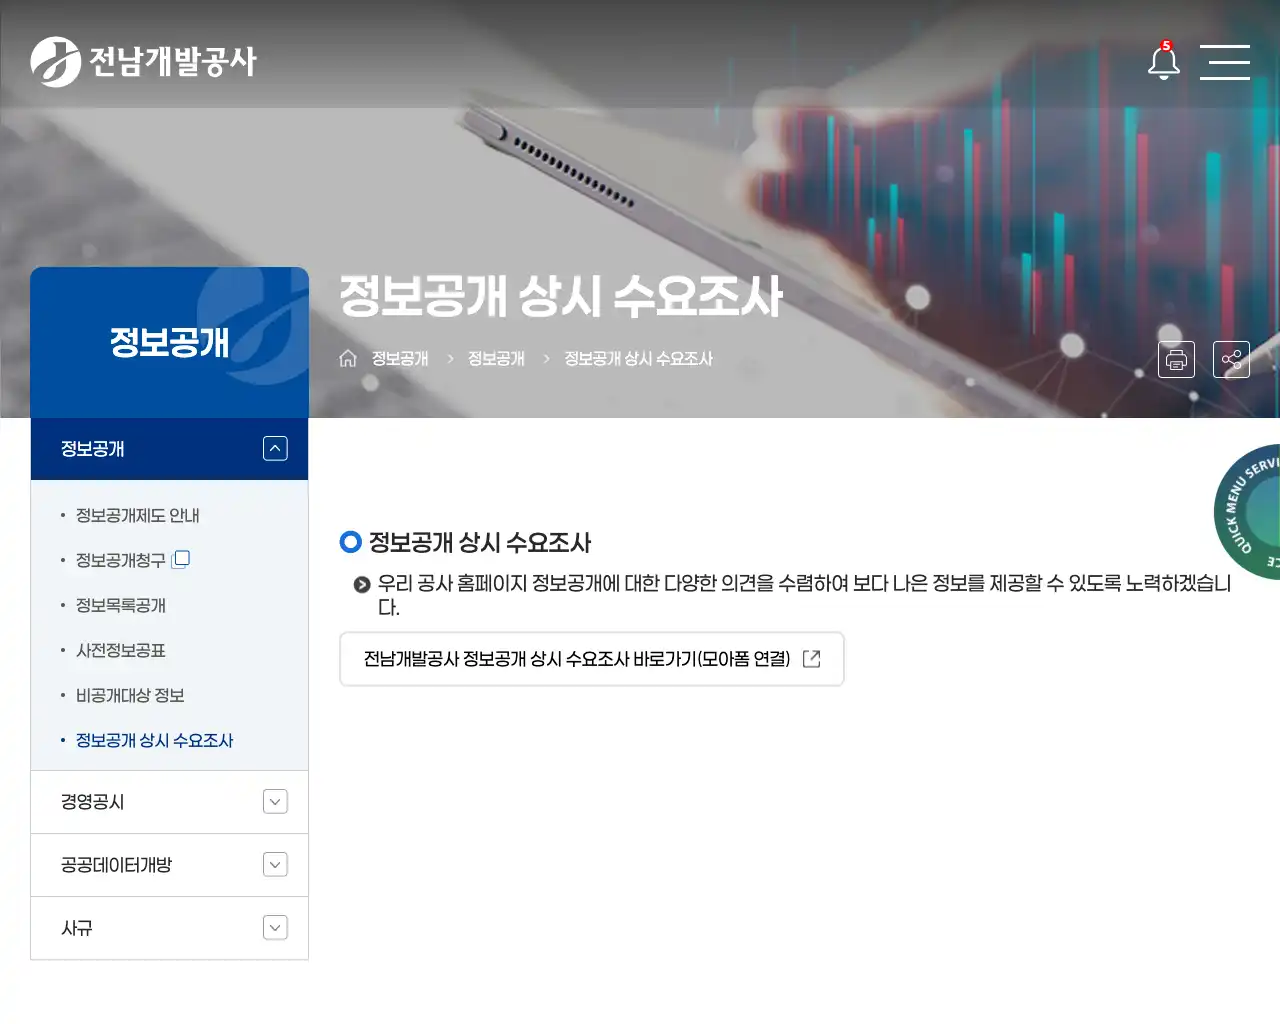Open 정보목록공개 submenu item
The height and width of the screenshot is (1024, 1280).
121,605
